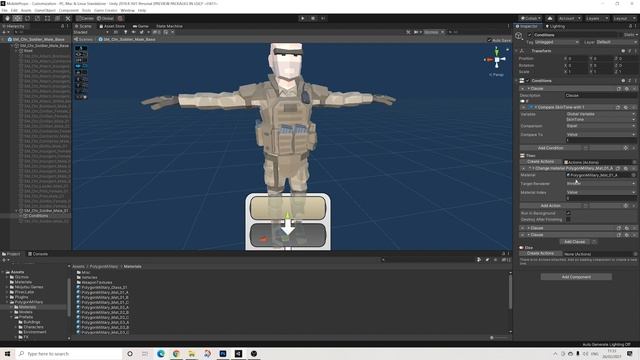Select the Hand tool in Unity toolbar
The height and width of the screenshot is (360, 640).
coord(7,18)
